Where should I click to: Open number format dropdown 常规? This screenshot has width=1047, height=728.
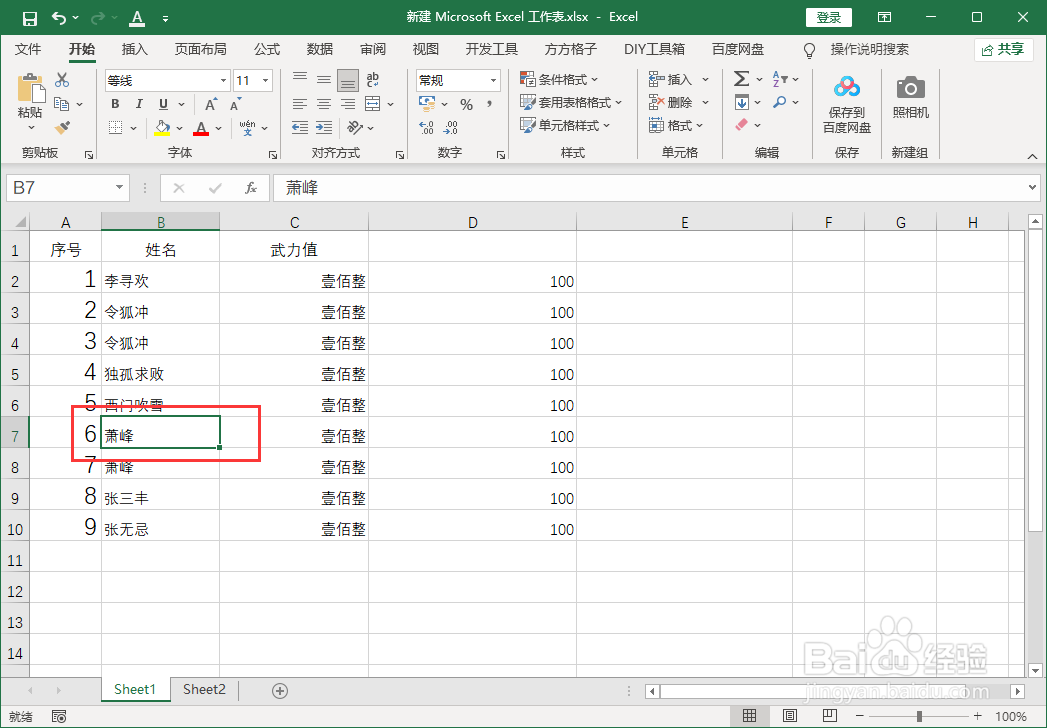(x=493, y=81)
